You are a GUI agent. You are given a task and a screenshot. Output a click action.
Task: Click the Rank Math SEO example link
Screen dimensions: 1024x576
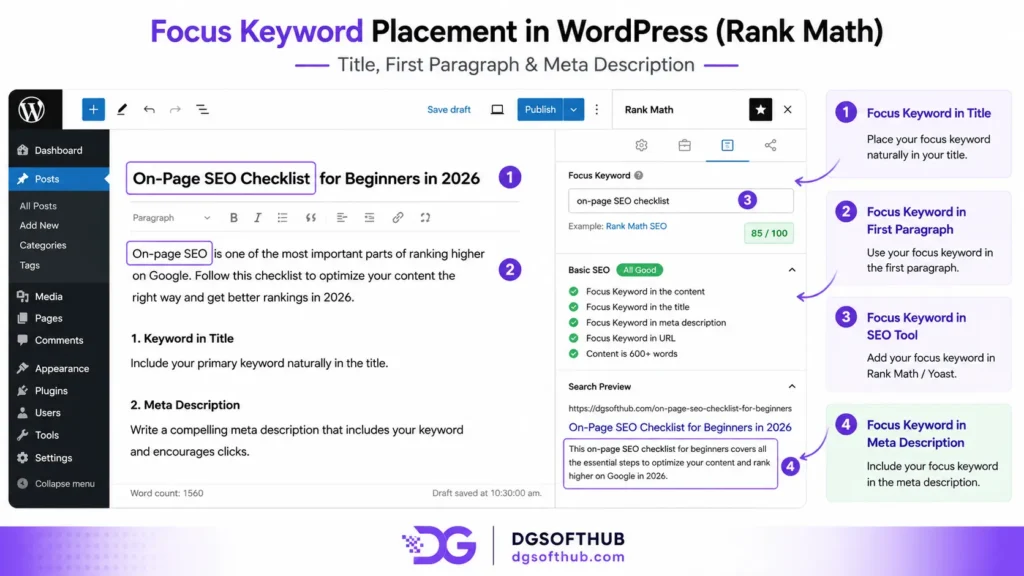636,226
